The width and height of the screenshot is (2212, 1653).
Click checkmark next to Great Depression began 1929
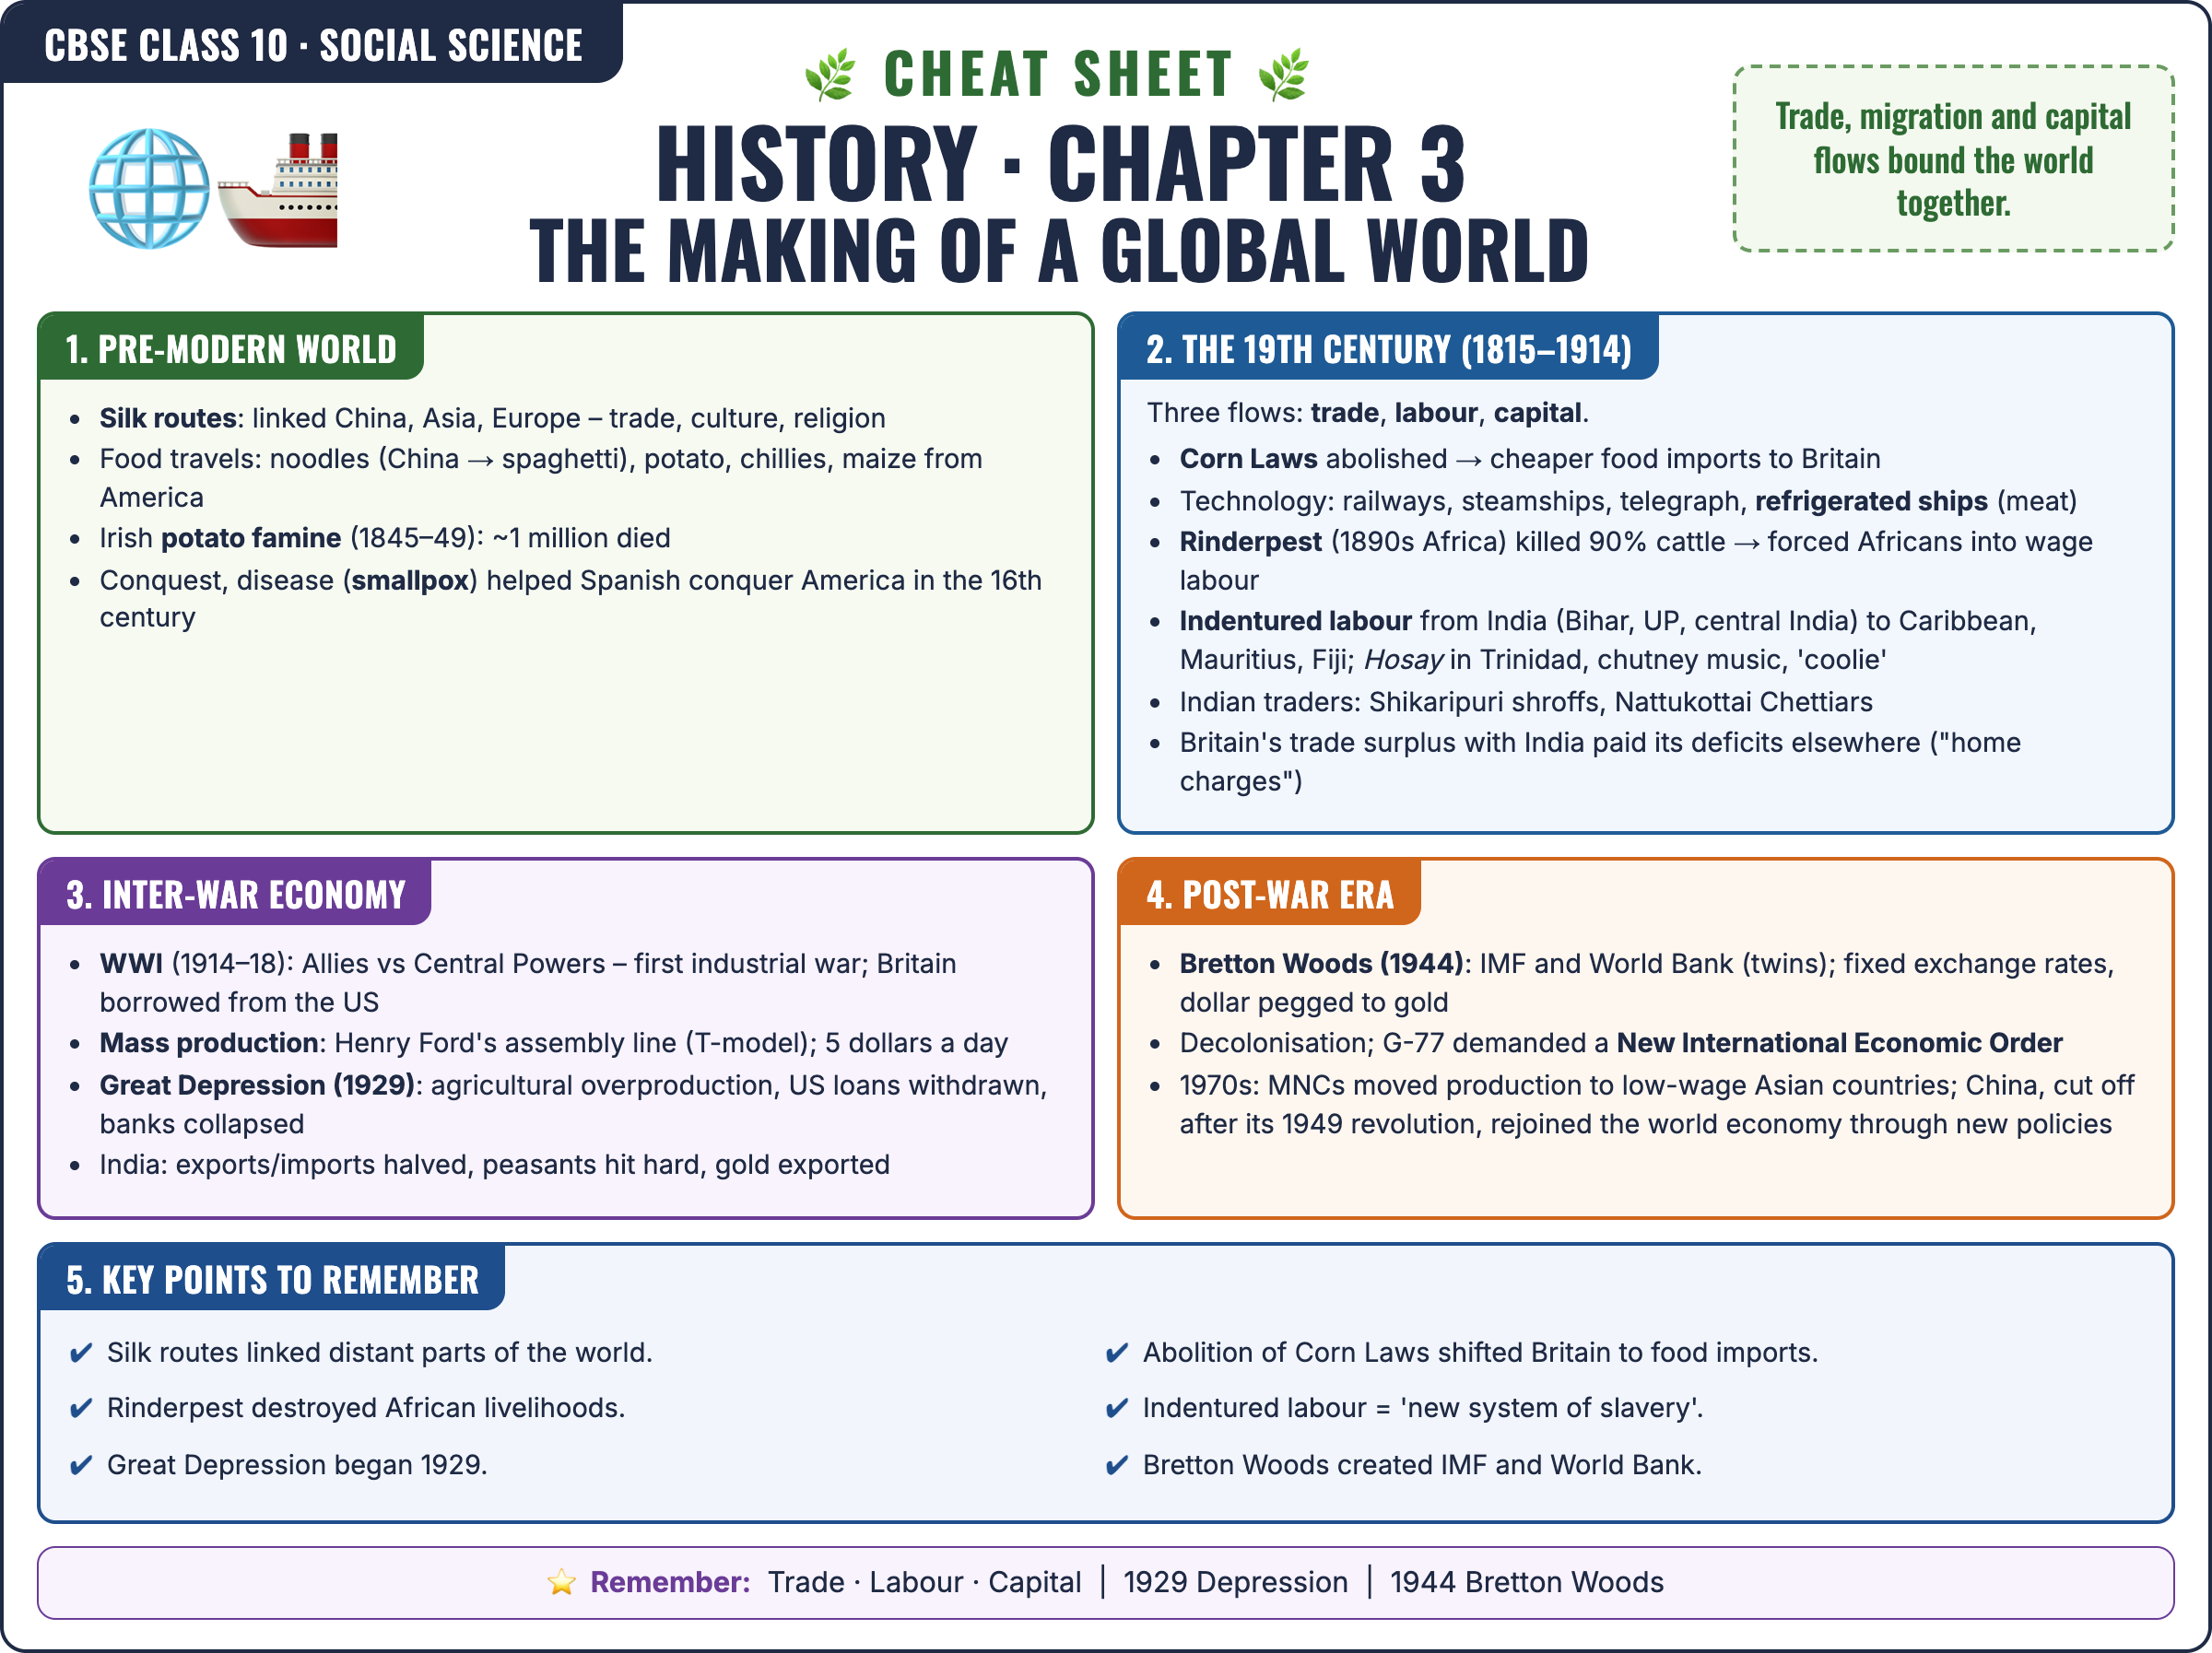coord(81,1466)
